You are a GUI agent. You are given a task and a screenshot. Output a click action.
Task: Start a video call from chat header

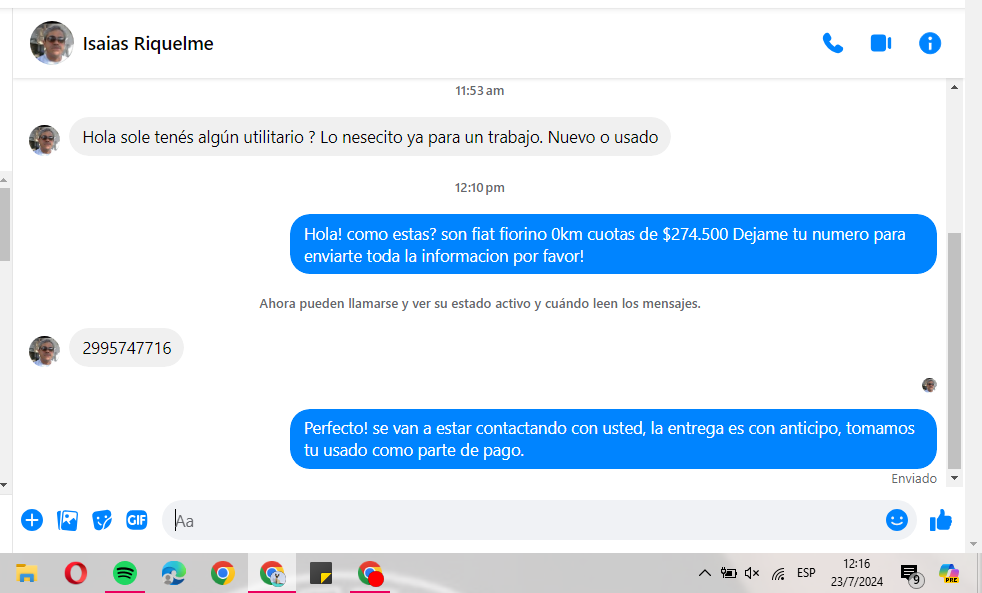pos(881,43)
